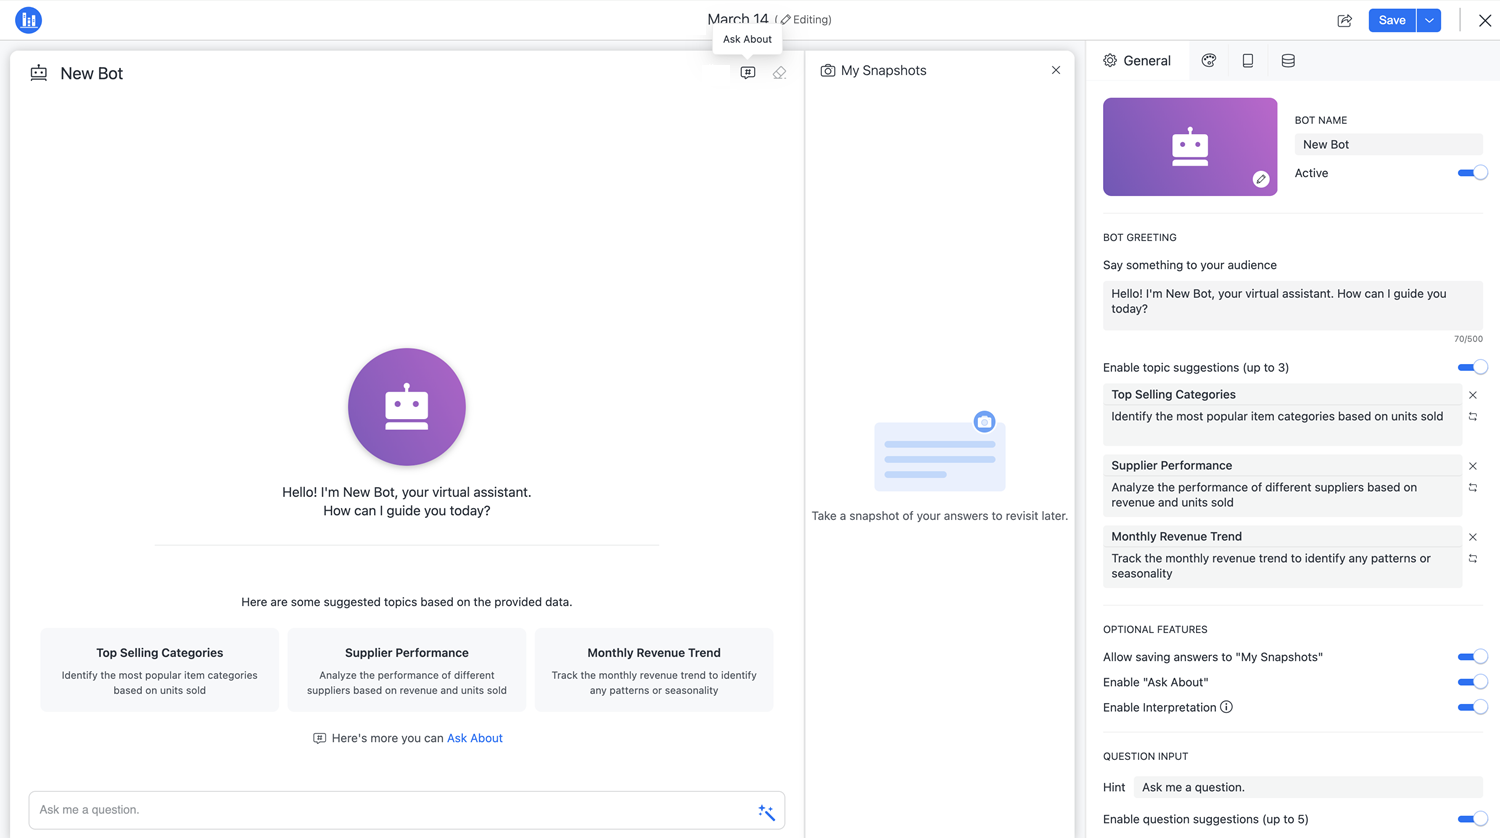Click the Ask me a question chat input
Image resolution: width=1500 pixels, height=838 pixels.
coord(390,810)
